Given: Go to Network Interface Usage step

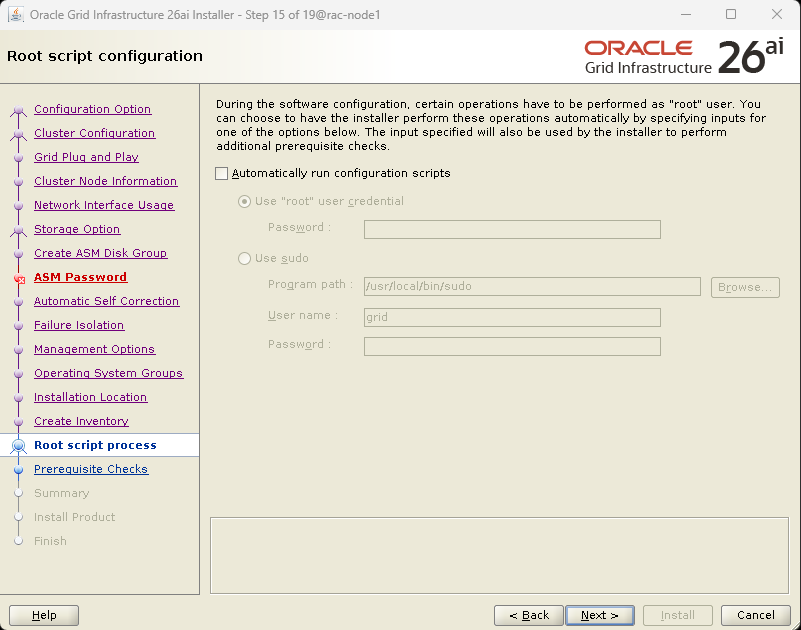Looking at the screenshot, I should pos(104,205).
